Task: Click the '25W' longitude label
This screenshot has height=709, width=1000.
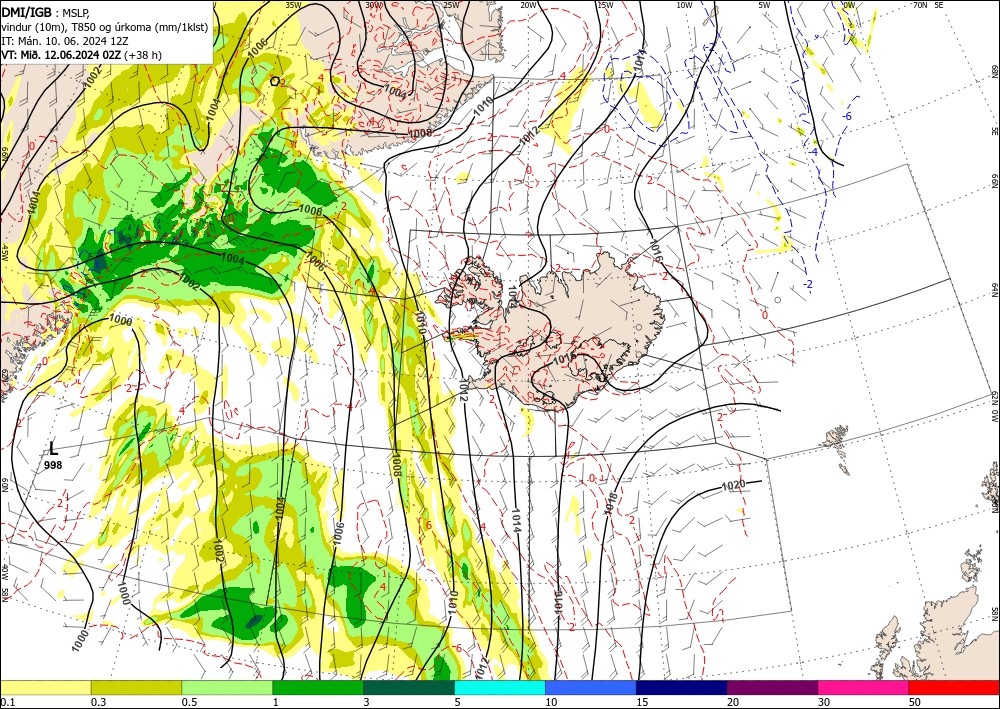Action: [451, 5]
